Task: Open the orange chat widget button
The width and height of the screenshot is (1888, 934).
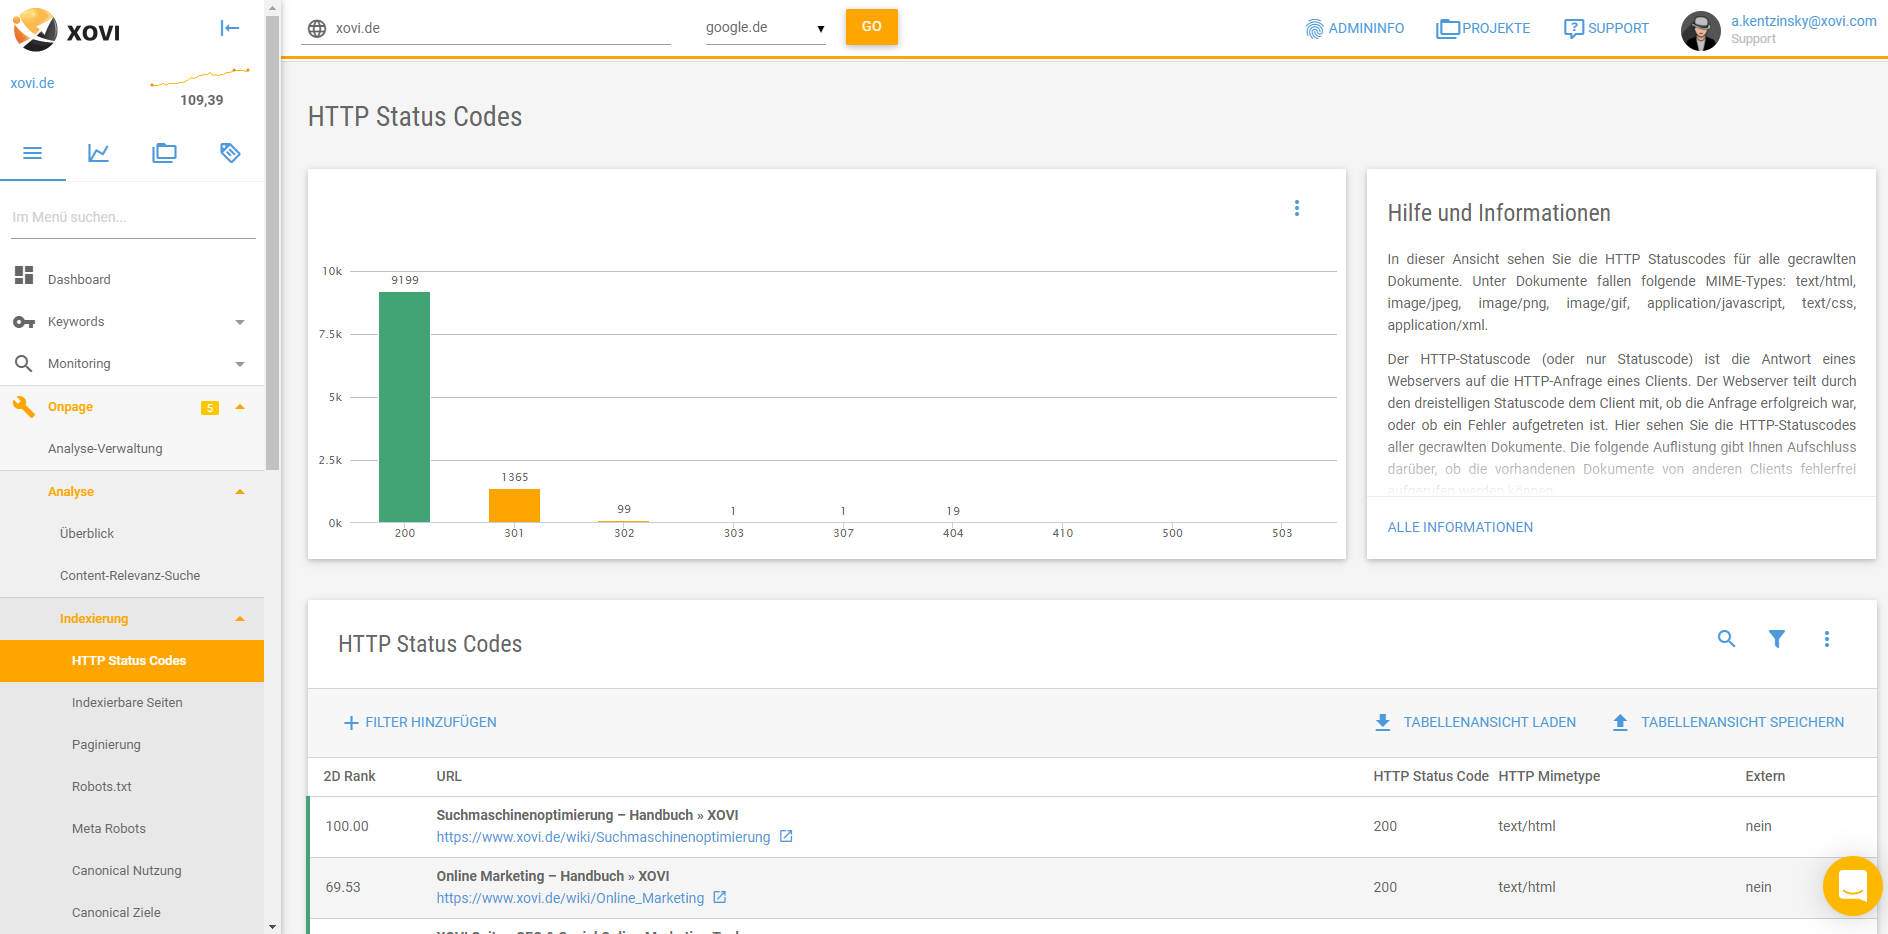Action: pos(1853,886)
